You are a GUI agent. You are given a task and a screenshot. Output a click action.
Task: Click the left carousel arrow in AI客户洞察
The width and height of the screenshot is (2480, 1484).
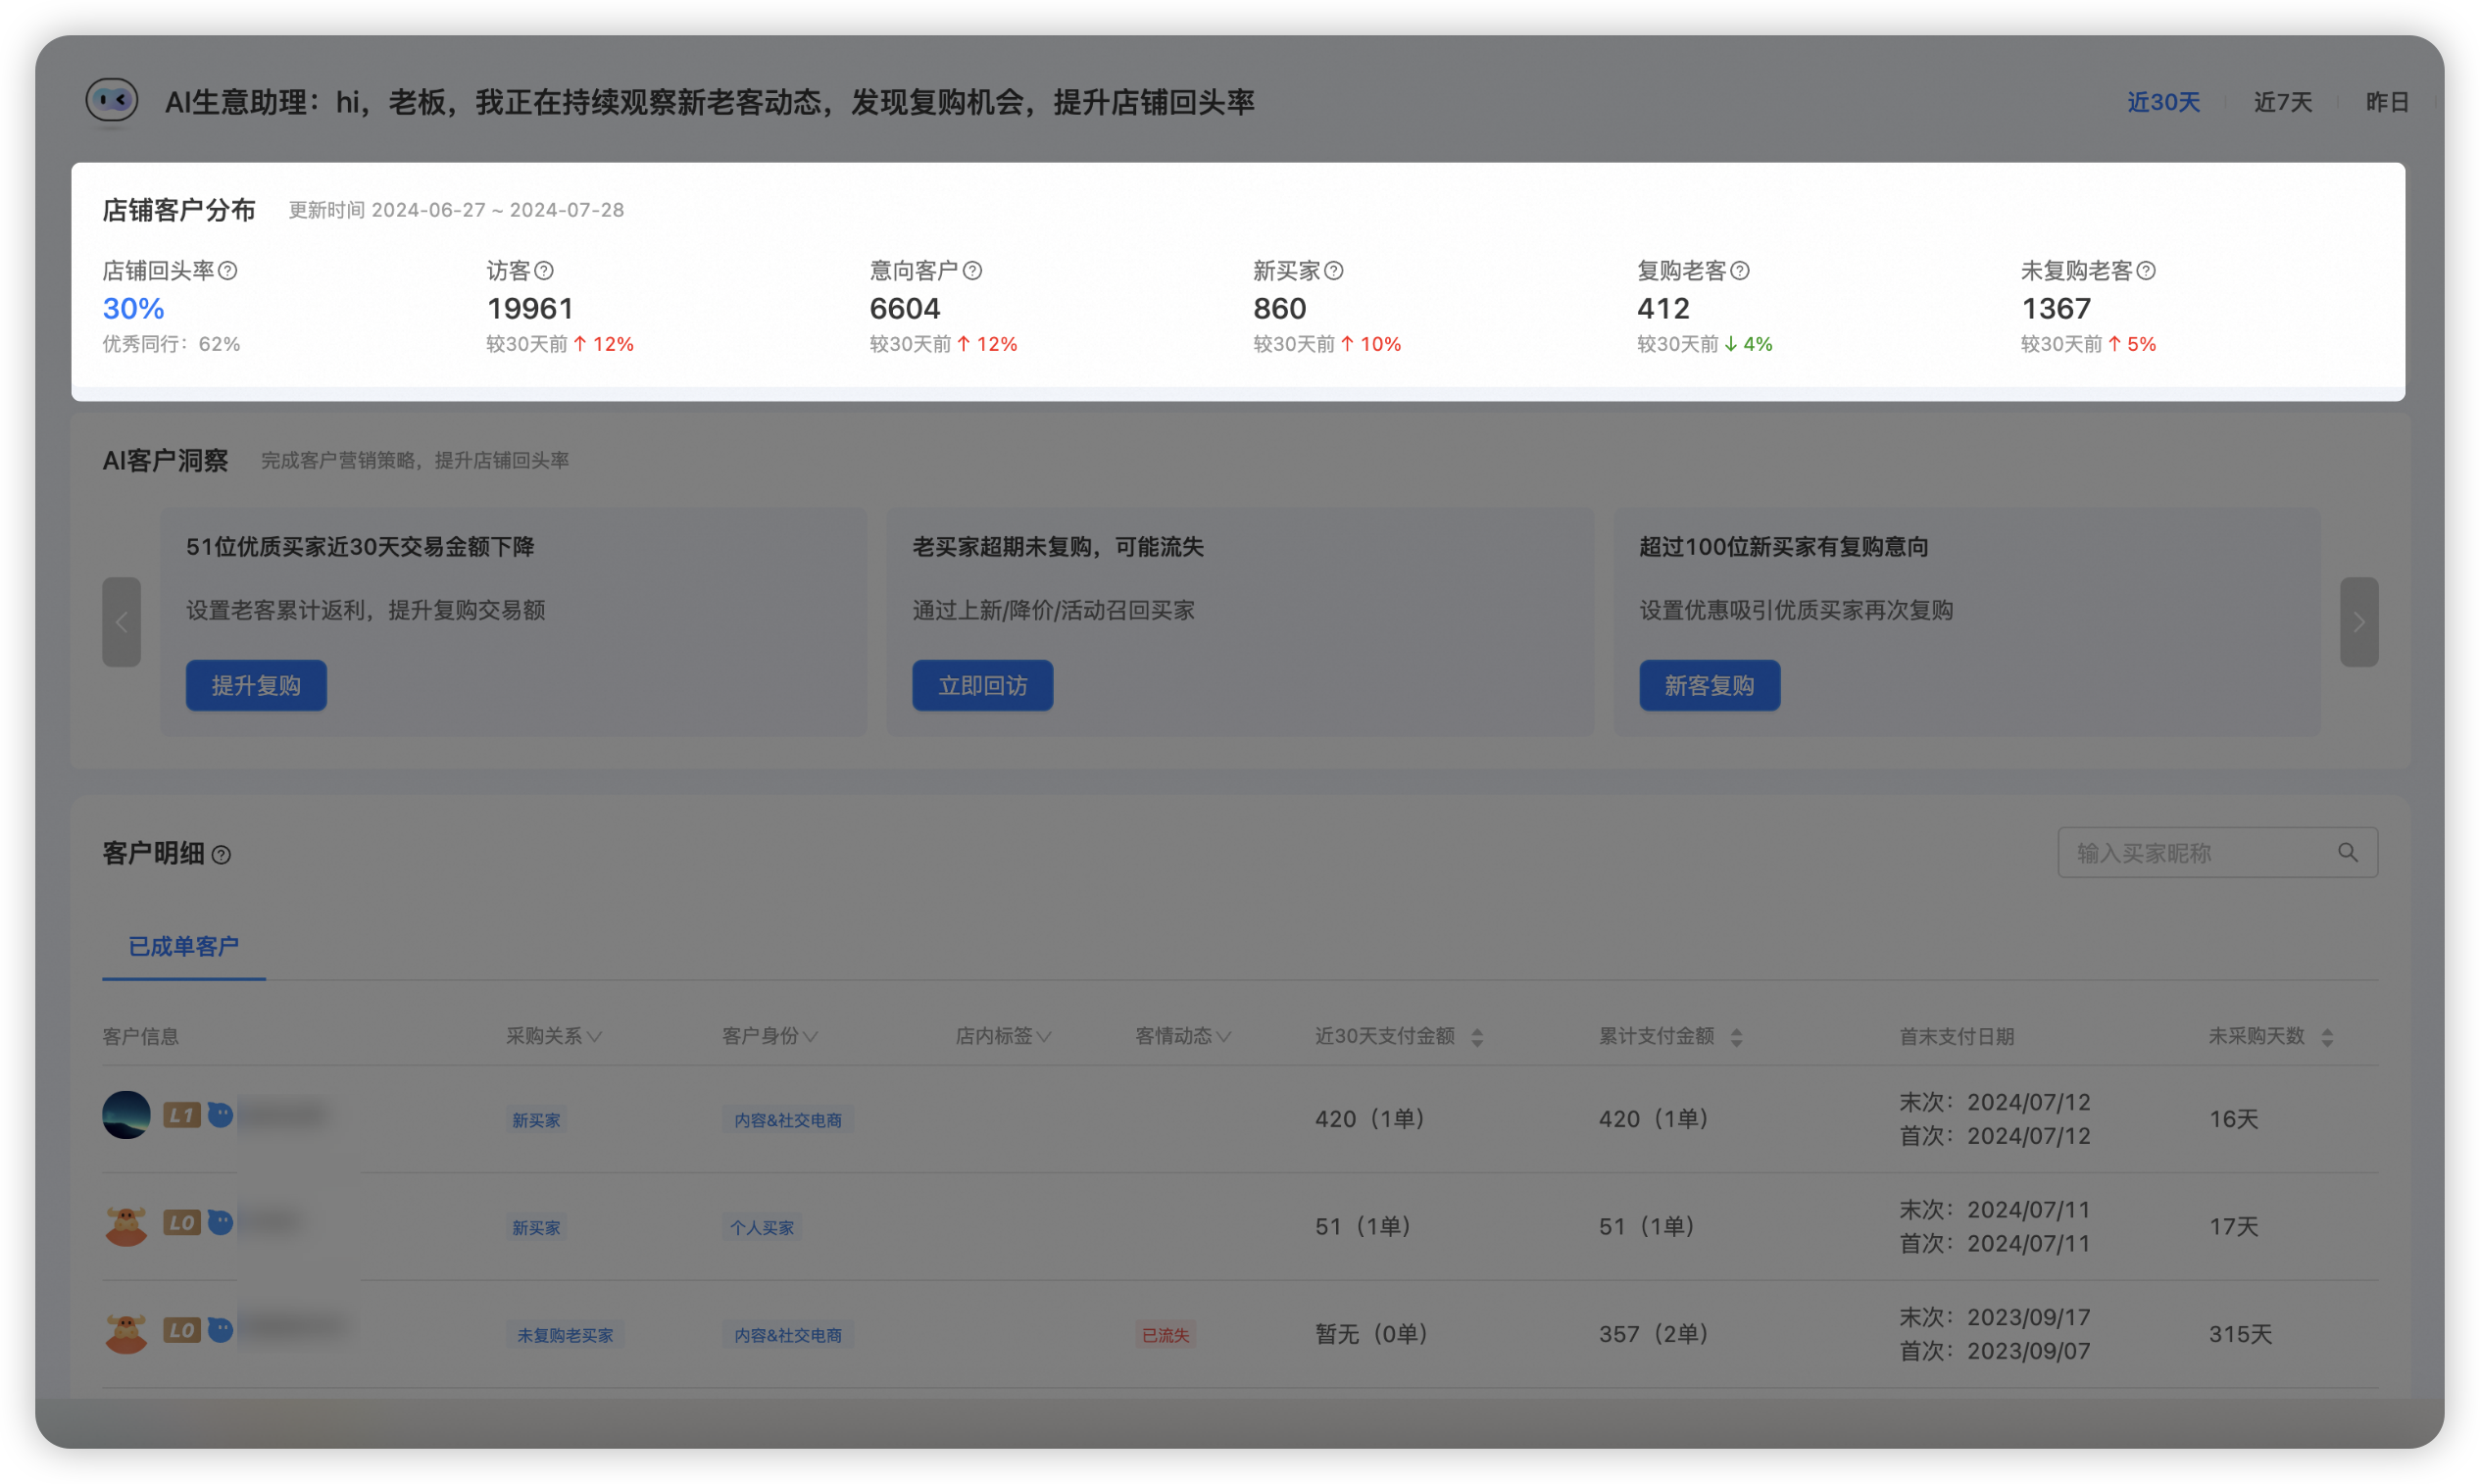click(122, 622)
